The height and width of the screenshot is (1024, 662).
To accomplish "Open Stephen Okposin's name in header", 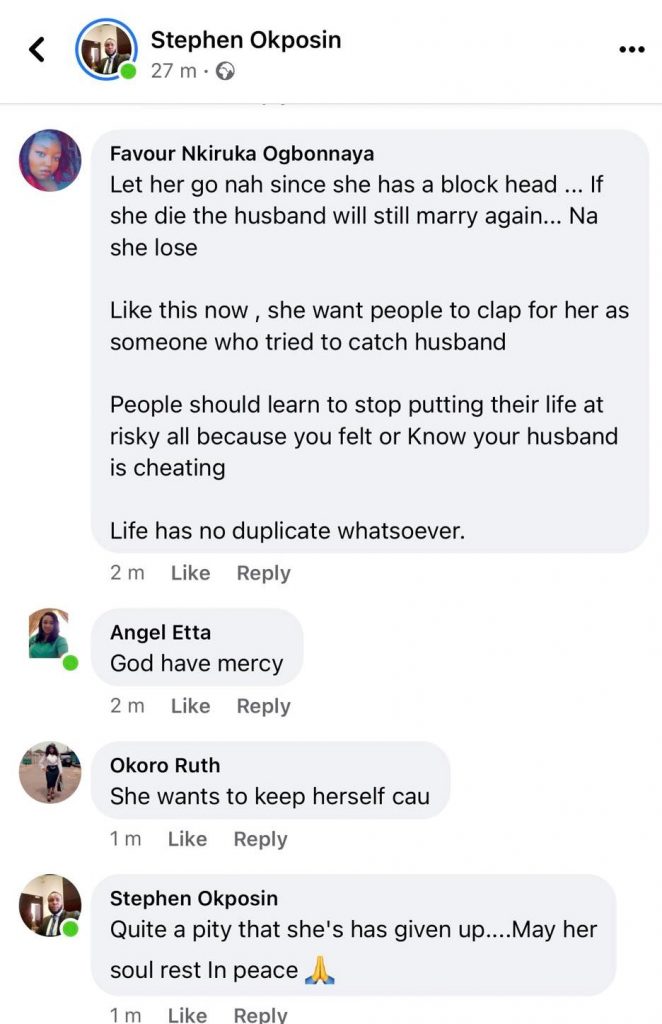I will coord(245,40).
